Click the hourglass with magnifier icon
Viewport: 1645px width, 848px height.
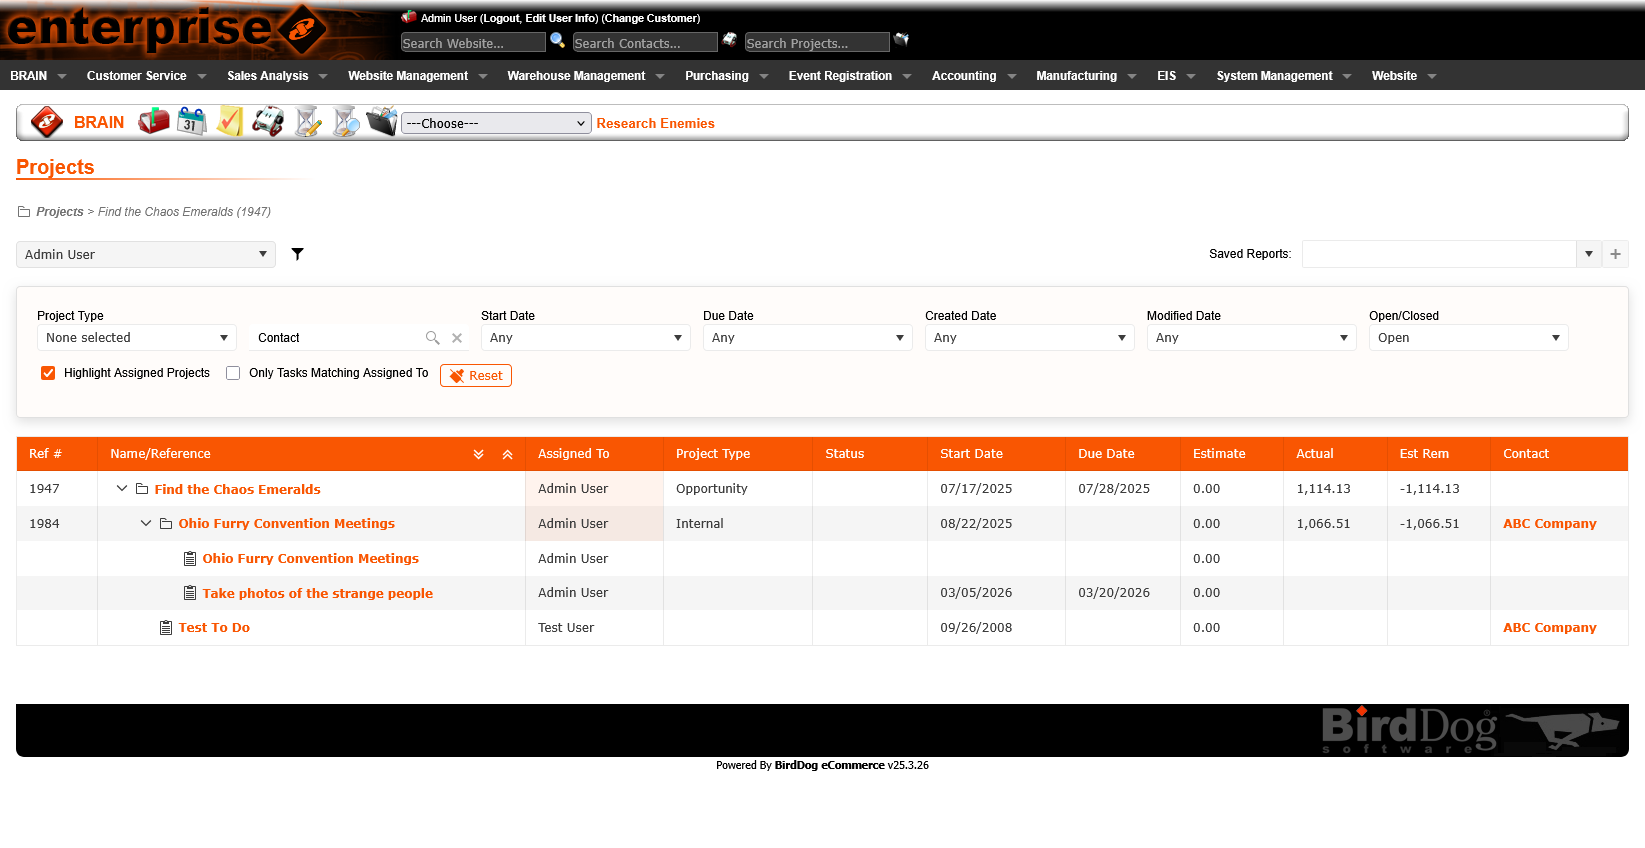click(345, 122)
